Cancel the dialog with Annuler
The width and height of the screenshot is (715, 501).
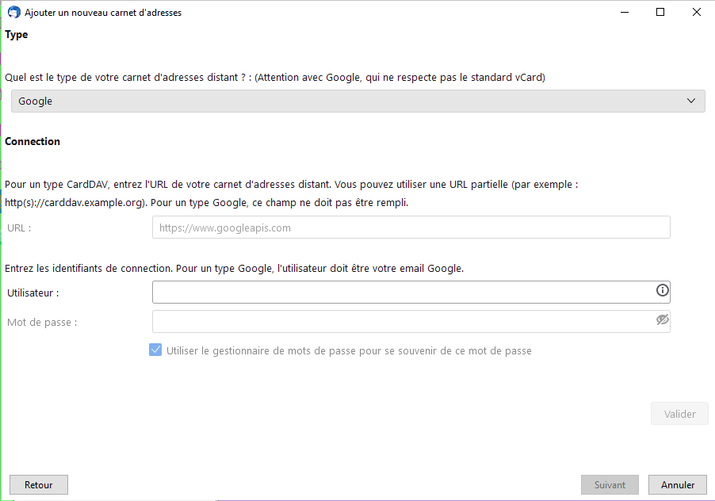678,485
